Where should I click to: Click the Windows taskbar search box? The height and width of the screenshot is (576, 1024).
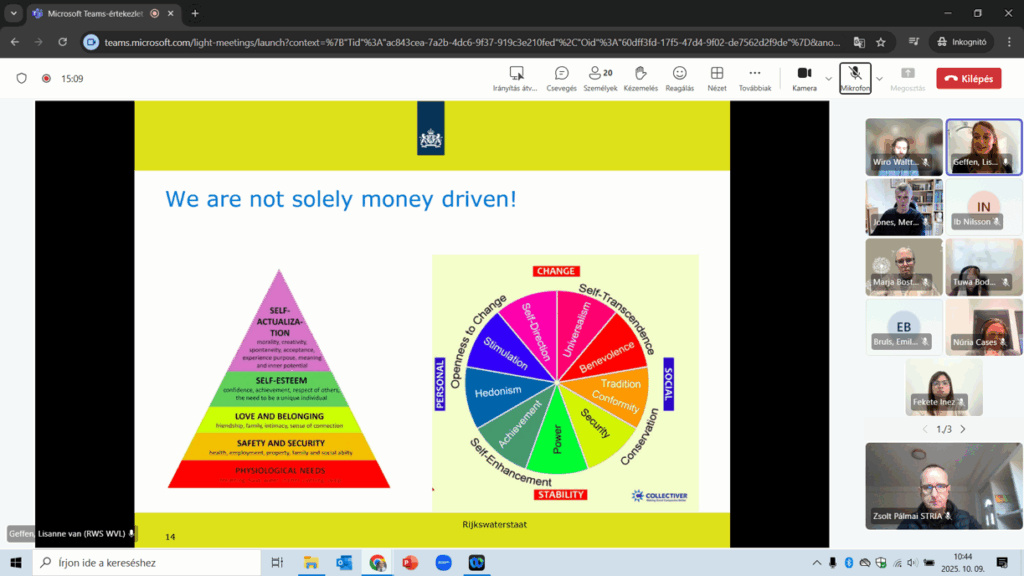145,563
